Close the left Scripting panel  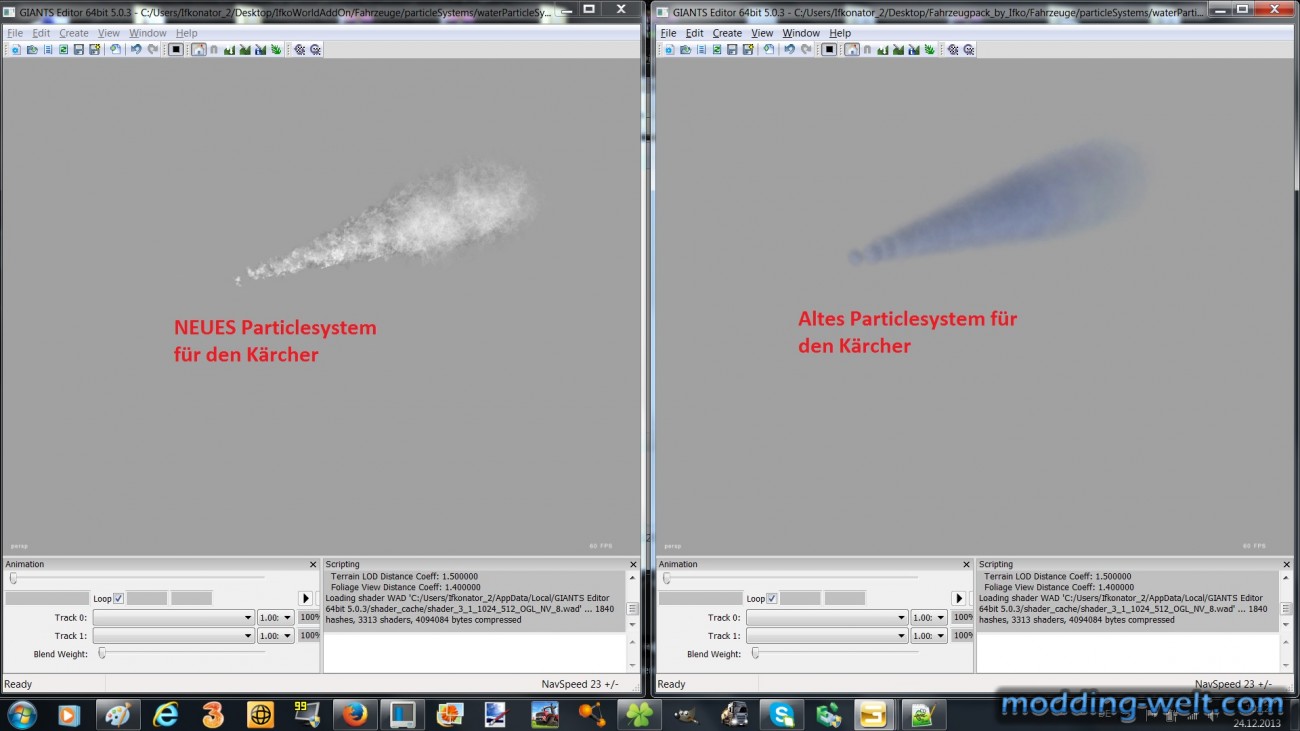633,564
